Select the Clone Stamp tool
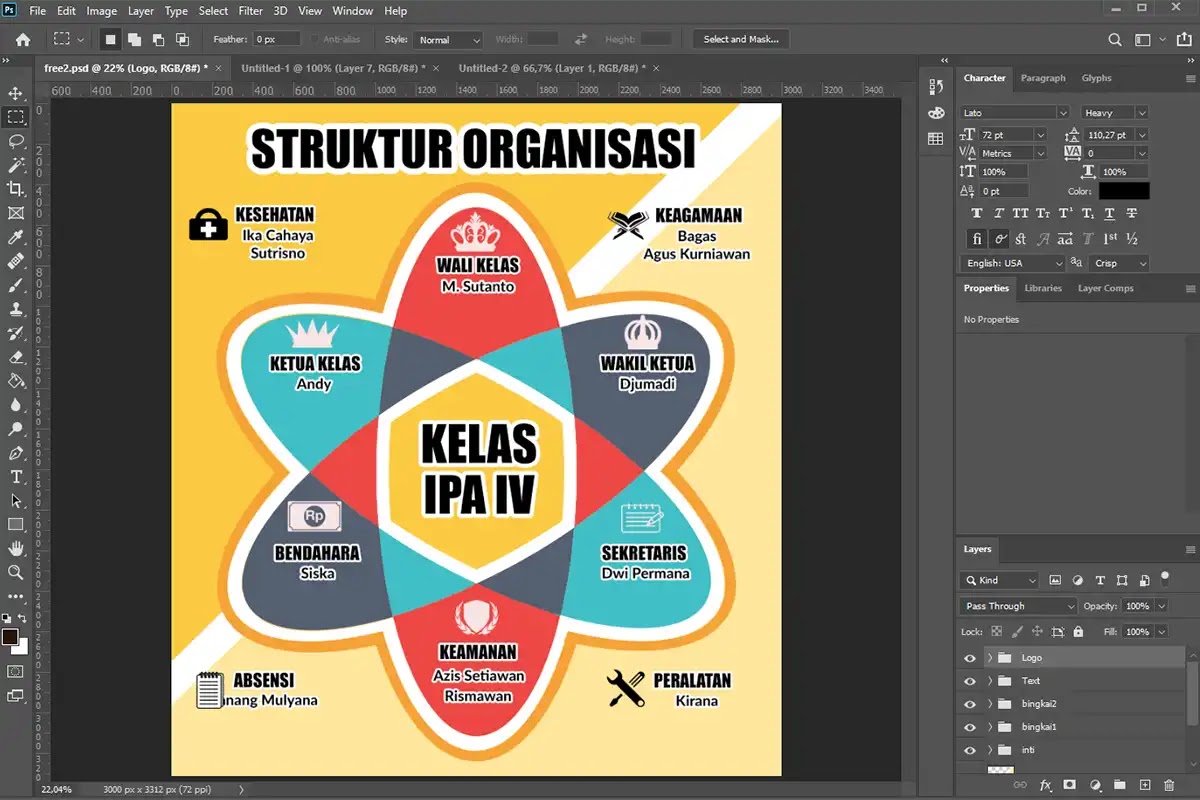 point(16,309)
